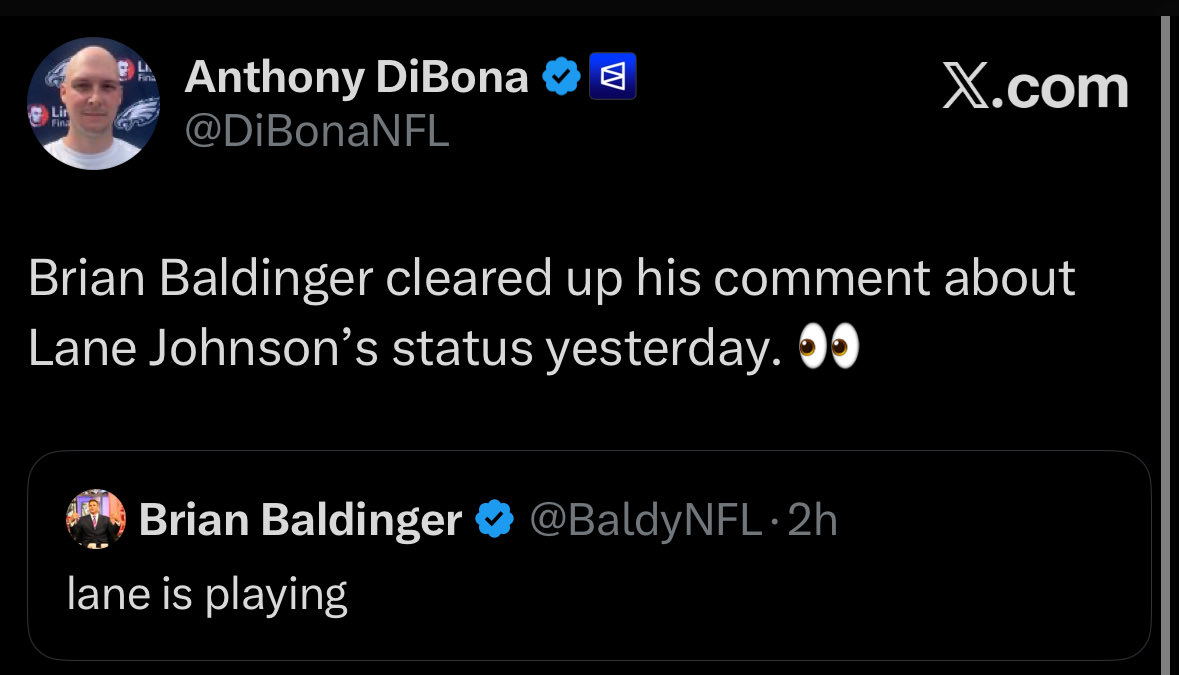Image resolution: width=1179 pixels, height=675 pixels.
Task: Open Brian Baldinger's small avatar
Action: [x=95, y=519]
